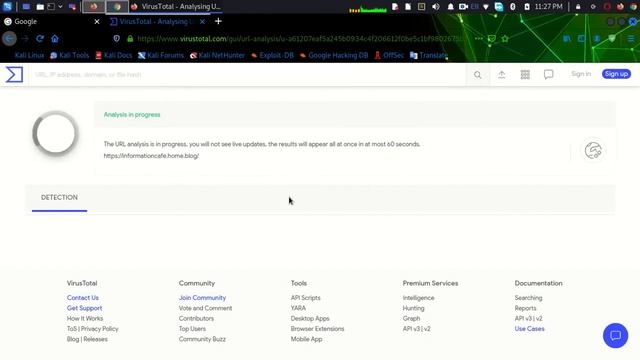
Task: Open the Kali Linux bookmark
Action: pos(29,56)
